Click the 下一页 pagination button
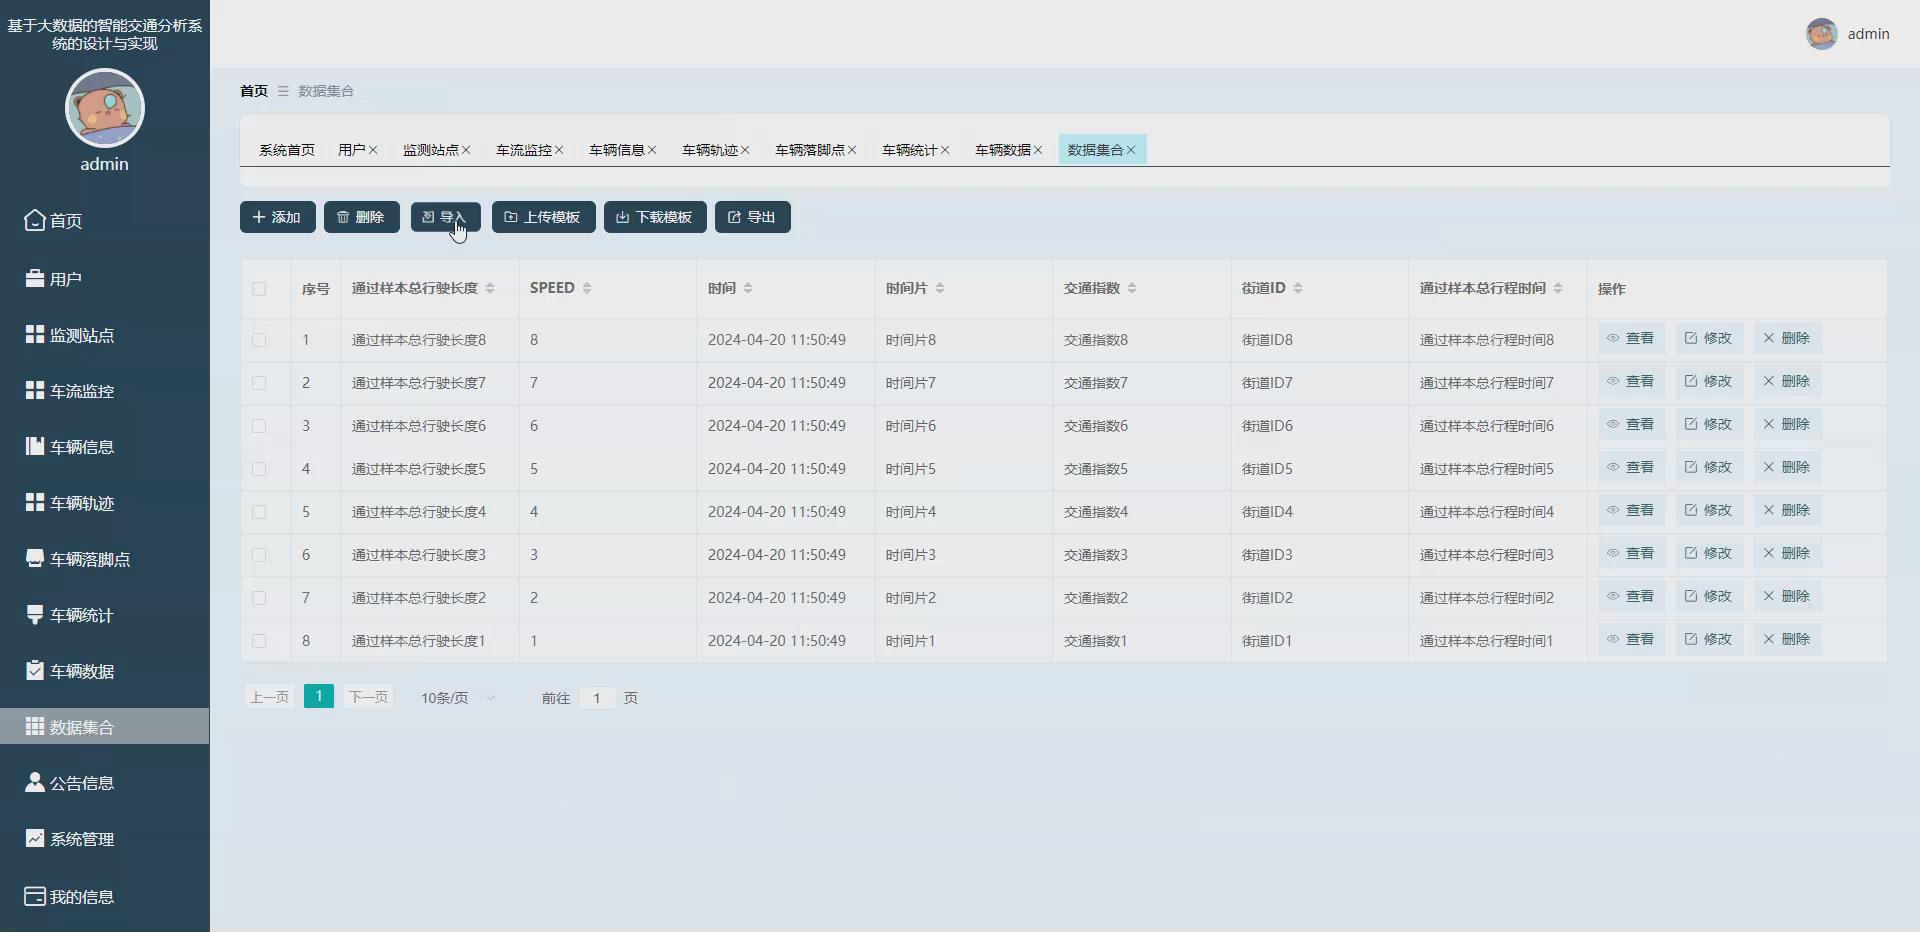1920x932 pixels. point(368,697)
